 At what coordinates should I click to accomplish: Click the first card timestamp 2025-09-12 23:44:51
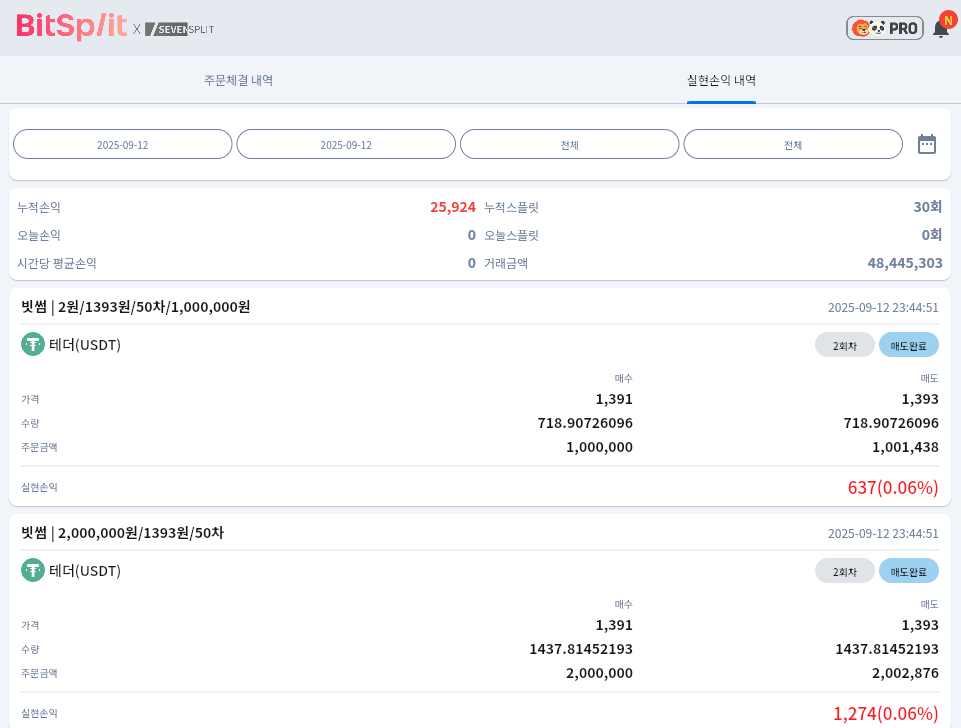pos(883,308)
